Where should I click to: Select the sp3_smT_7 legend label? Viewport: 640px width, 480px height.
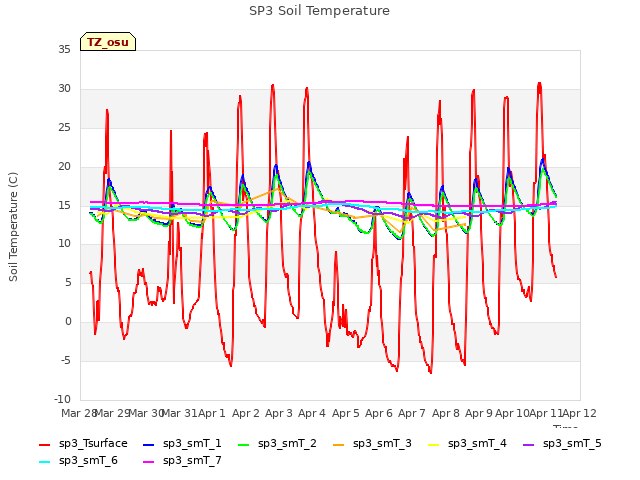click(192, 461)
